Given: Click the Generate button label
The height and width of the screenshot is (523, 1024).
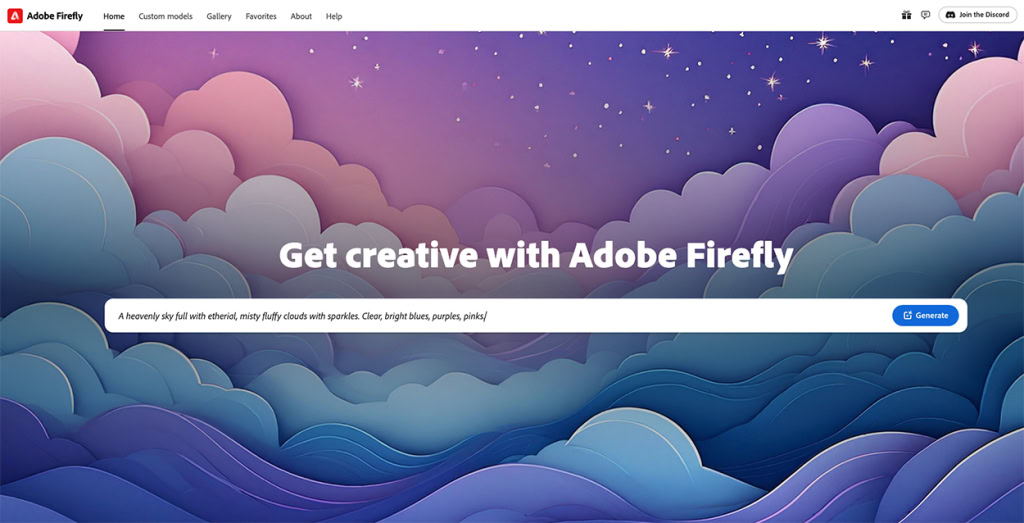Looking at the screenshot, I should tap(932, 315).
